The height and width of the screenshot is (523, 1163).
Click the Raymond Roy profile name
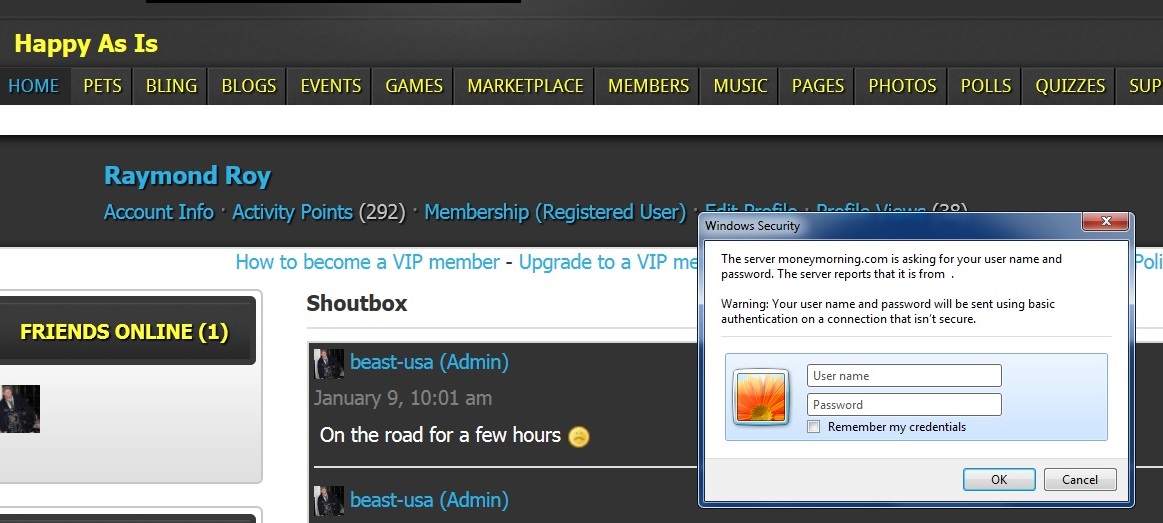[x=187, y=177]
